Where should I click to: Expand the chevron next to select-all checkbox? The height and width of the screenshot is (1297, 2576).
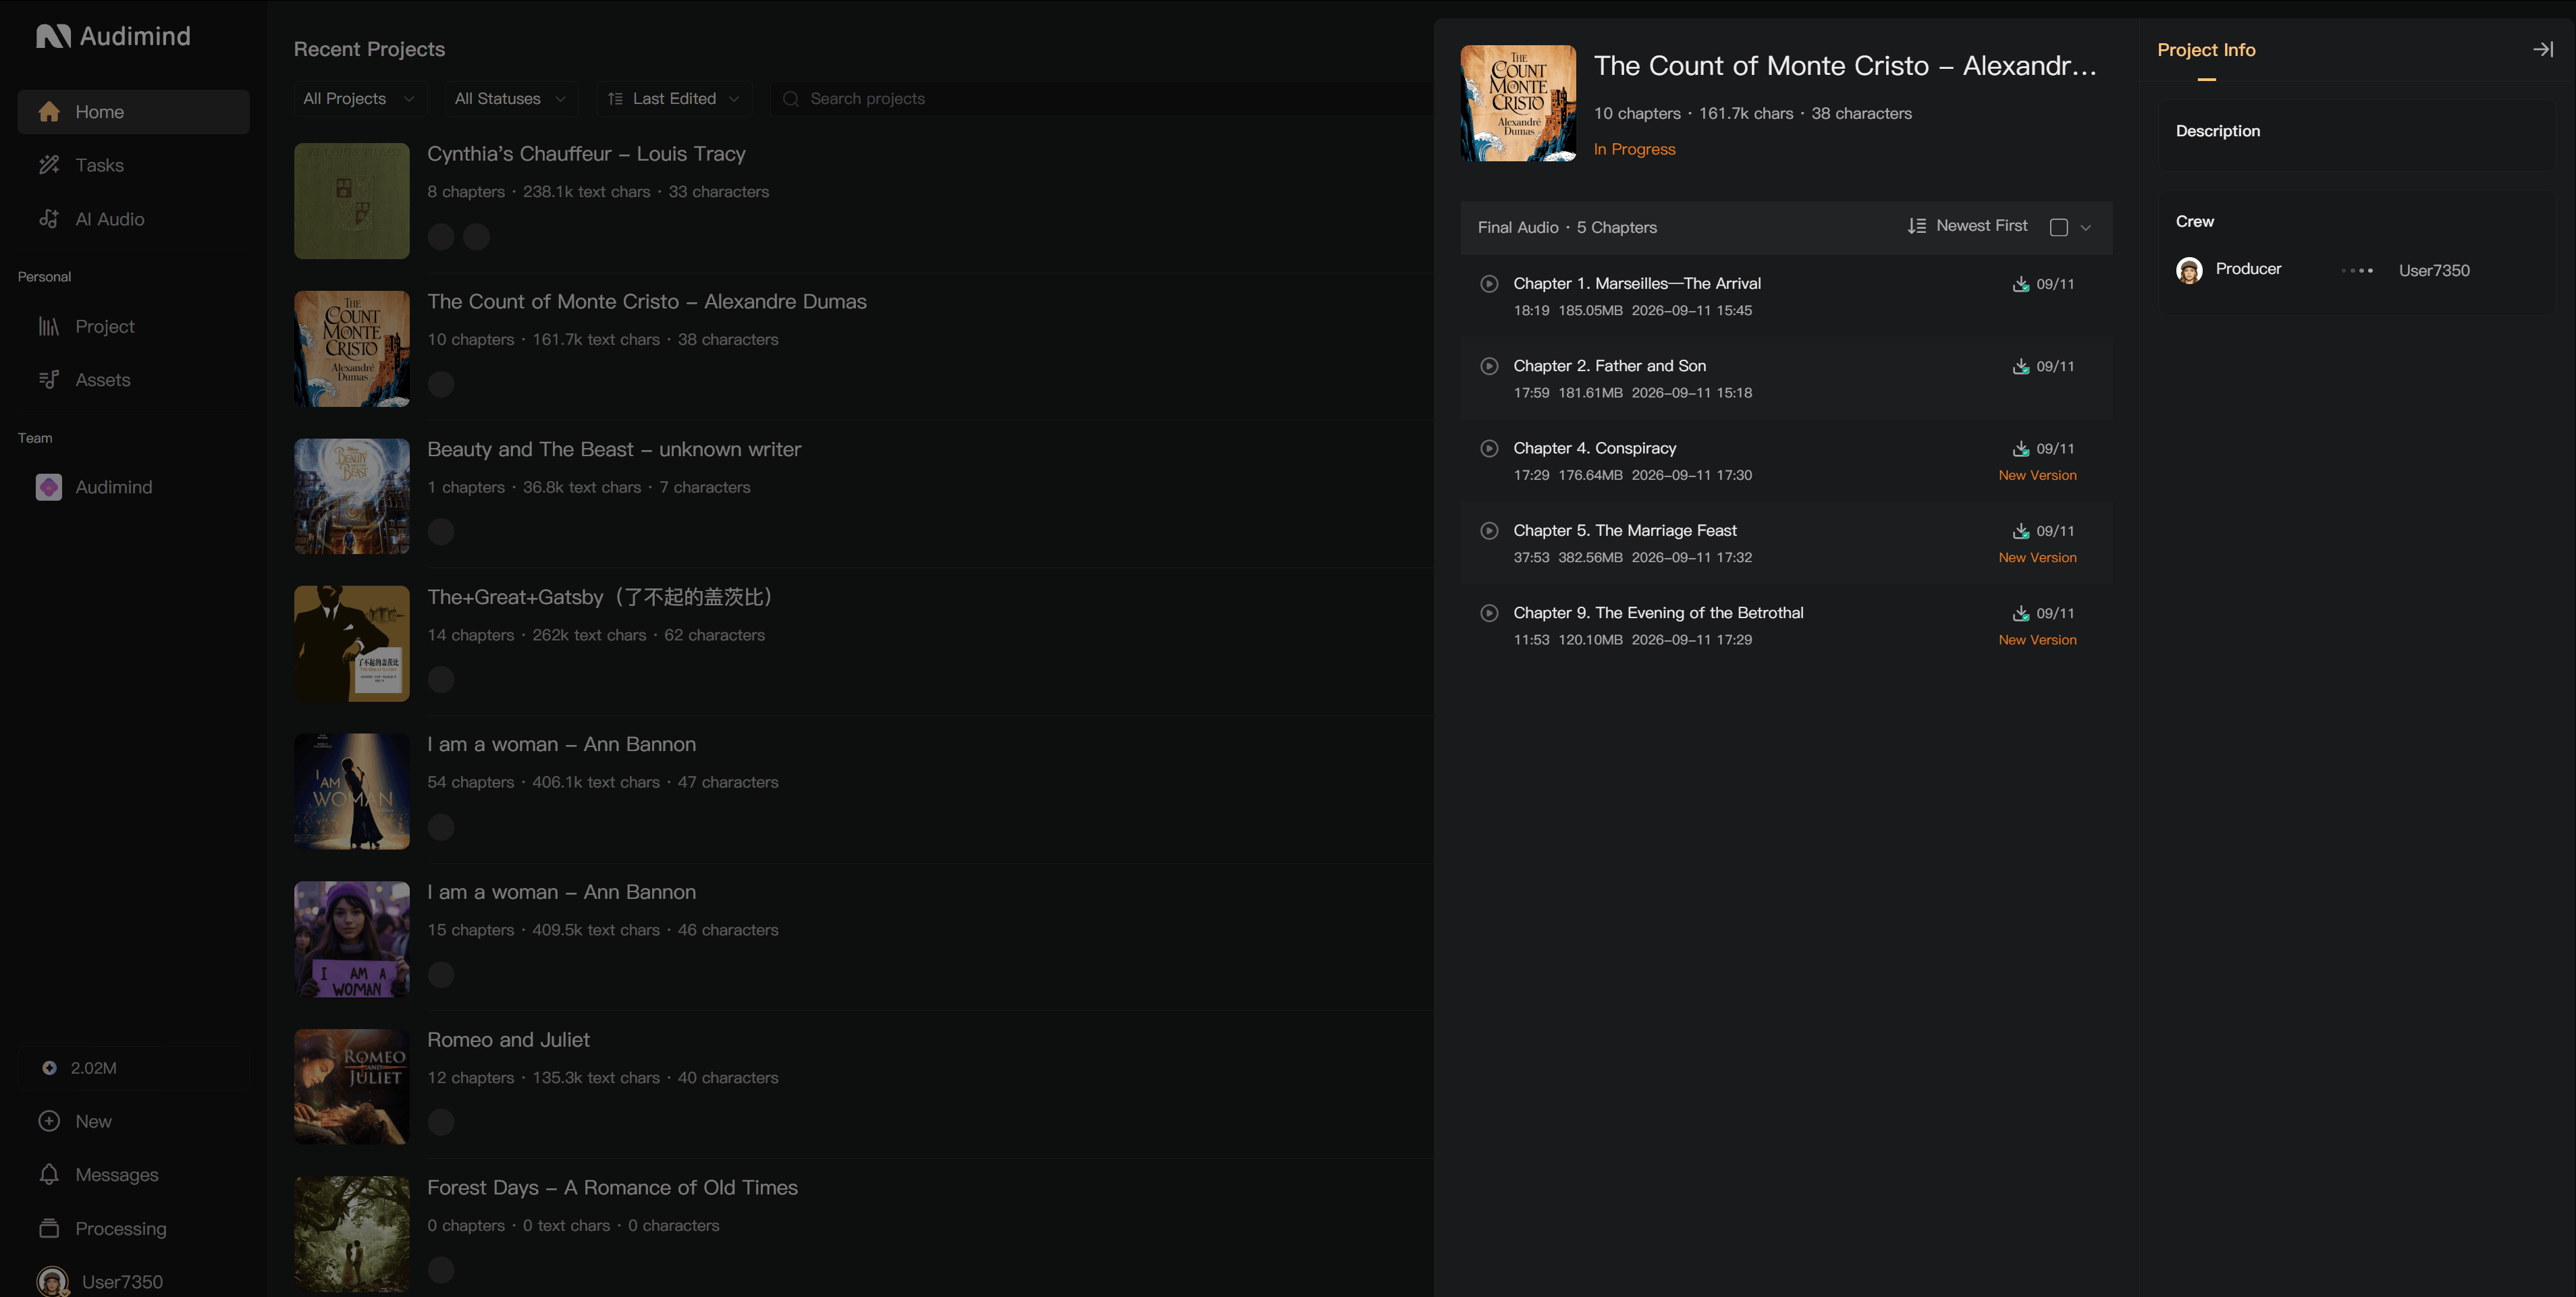[2085, 227]
